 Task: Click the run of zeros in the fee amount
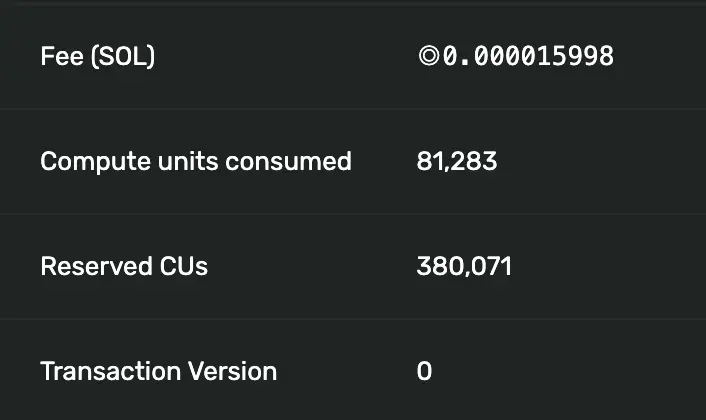504,56
